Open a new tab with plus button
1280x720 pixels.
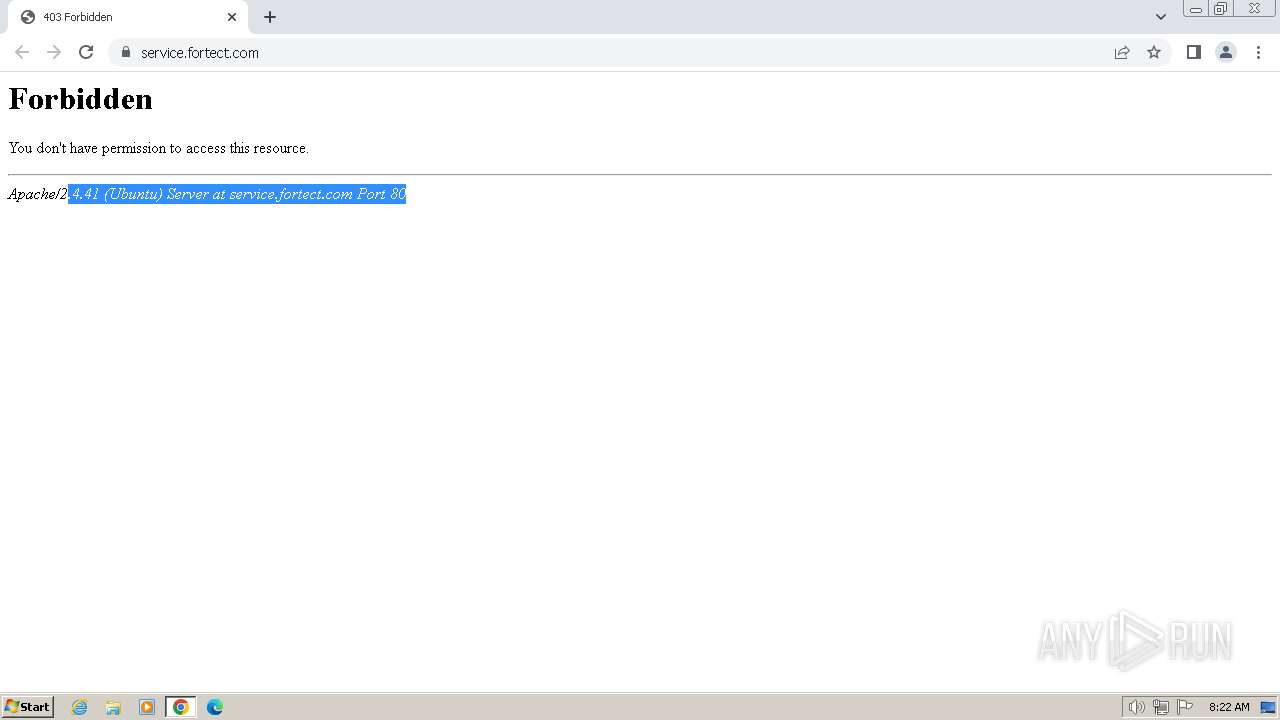point(270,17)
